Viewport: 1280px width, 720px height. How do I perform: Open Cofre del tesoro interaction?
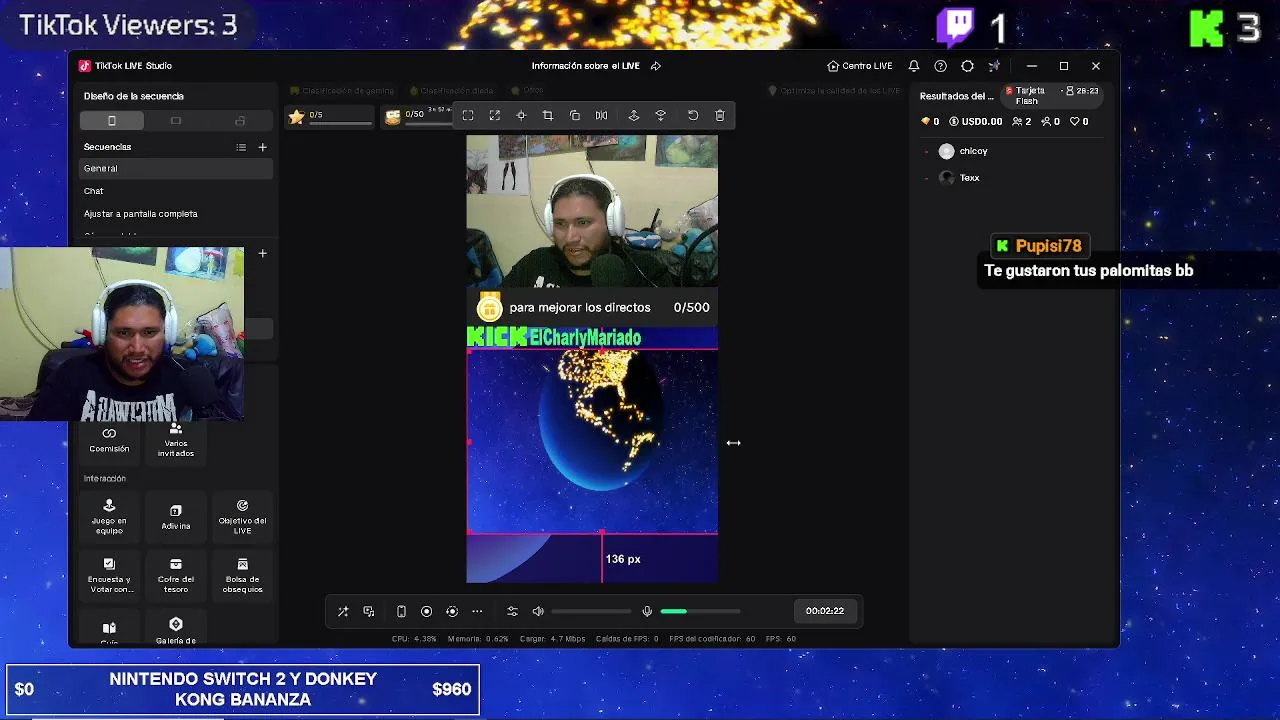click(x=176, y=576)
